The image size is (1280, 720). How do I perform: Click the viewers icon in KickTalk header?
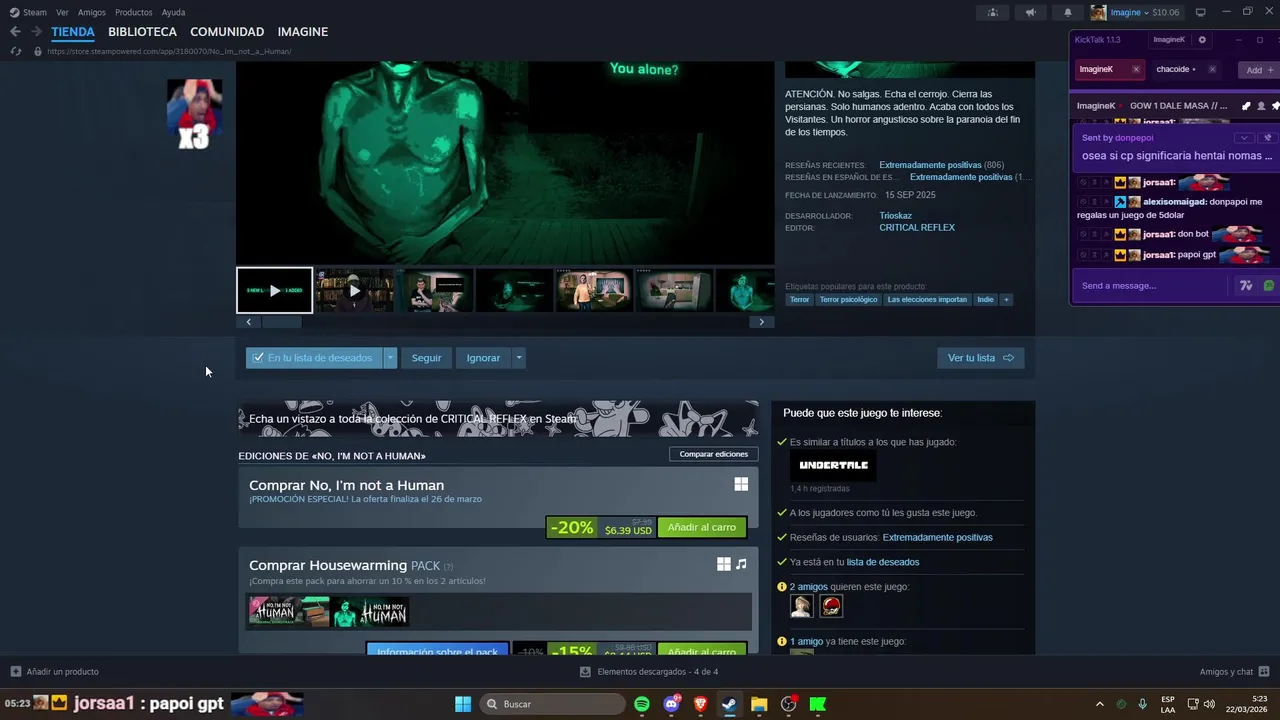click(x=1261, y=106)
